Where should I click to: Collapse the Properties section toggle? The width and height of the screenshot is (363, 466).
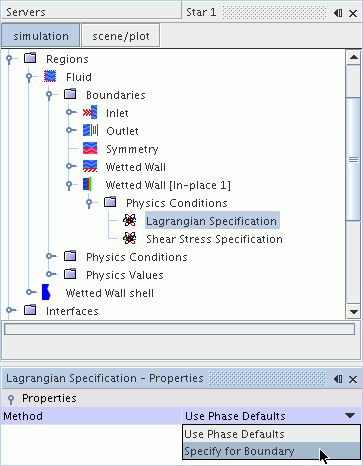11,399
